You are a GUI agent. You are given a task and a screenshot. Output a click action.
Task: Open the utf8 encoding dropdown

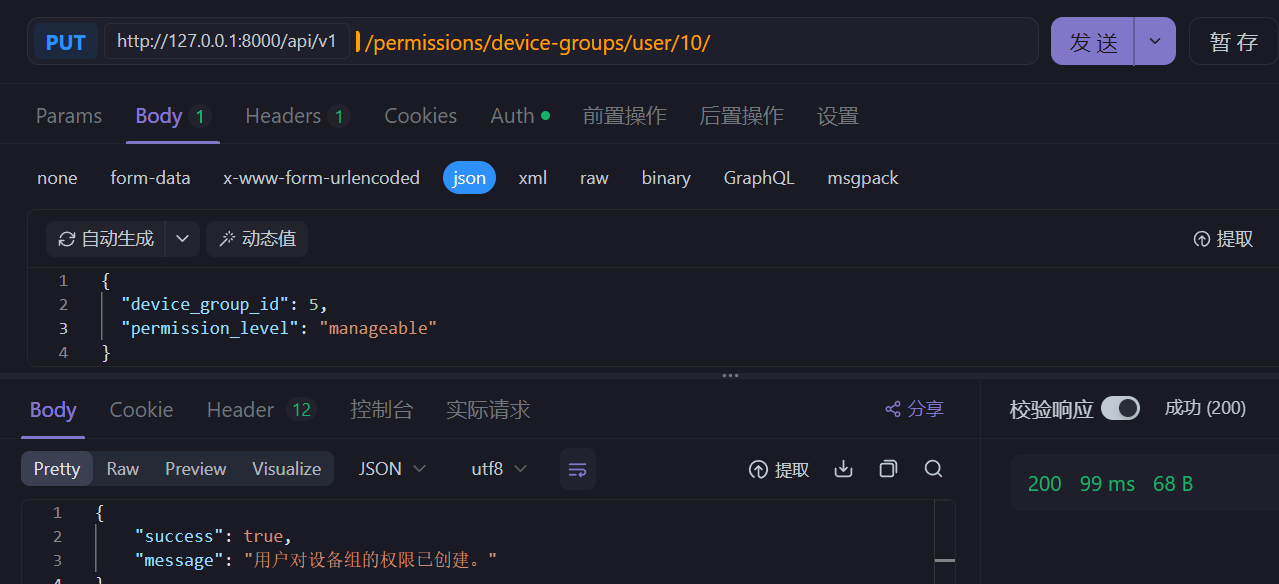coord(499,469)
